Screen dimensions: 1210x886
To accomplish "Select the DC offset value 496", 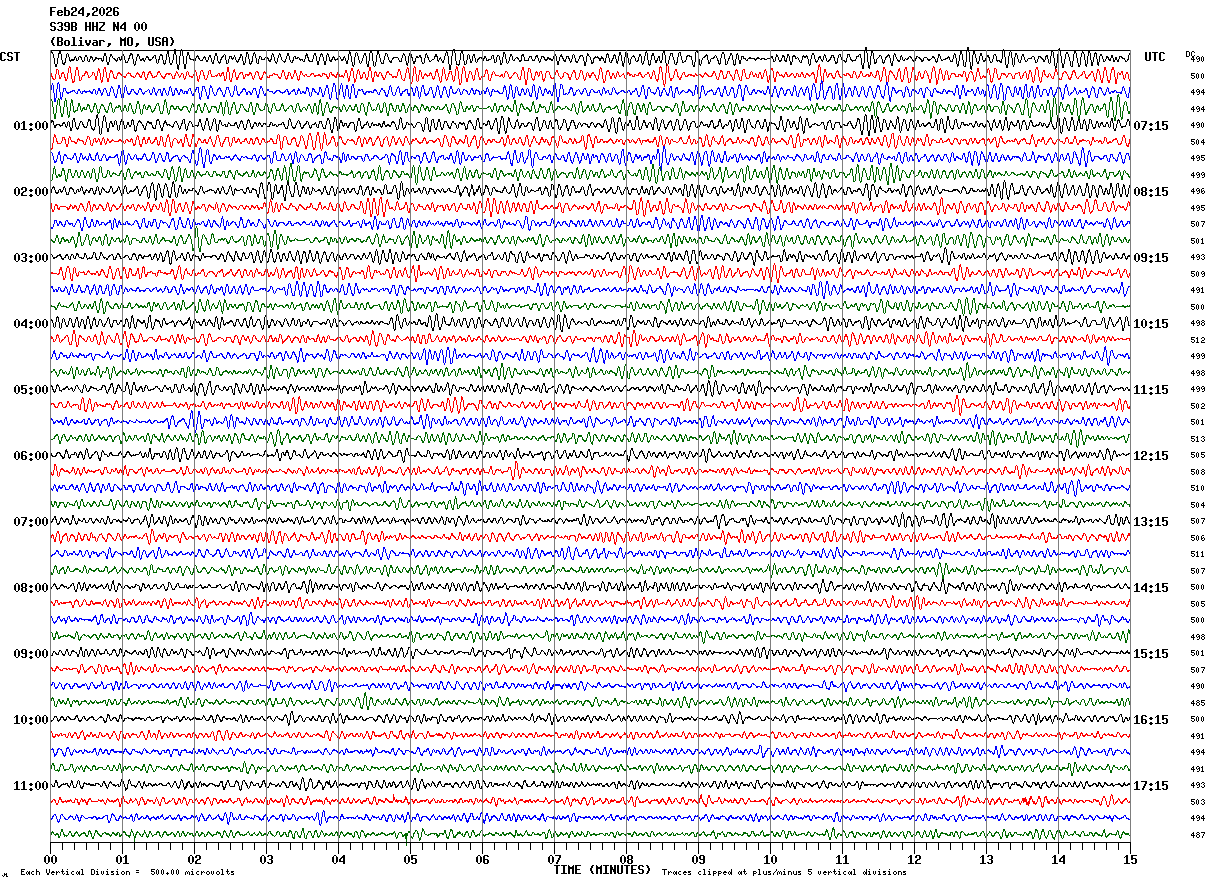I will pos(1197,192).
